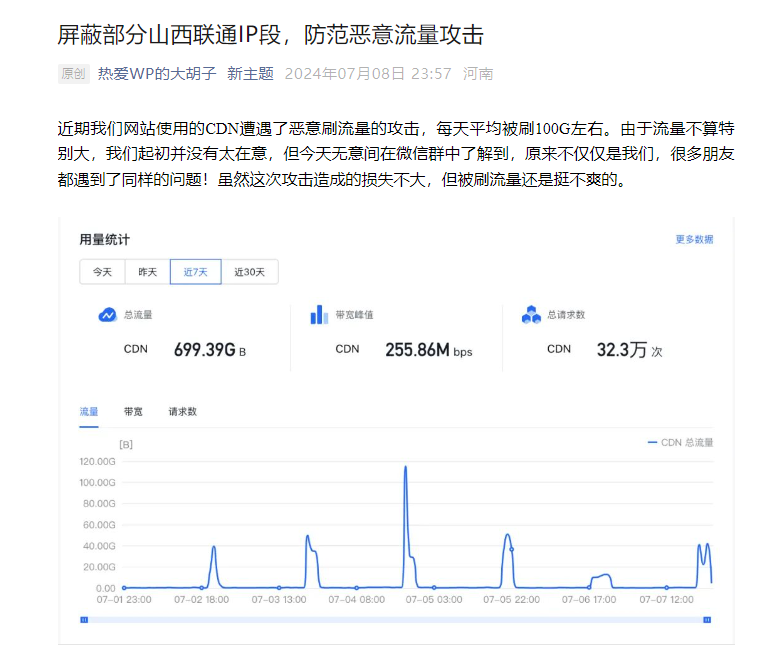784x660 pixels.
Task: Open author 热爱WP的大胡子 profile
Action: [157, 74]
